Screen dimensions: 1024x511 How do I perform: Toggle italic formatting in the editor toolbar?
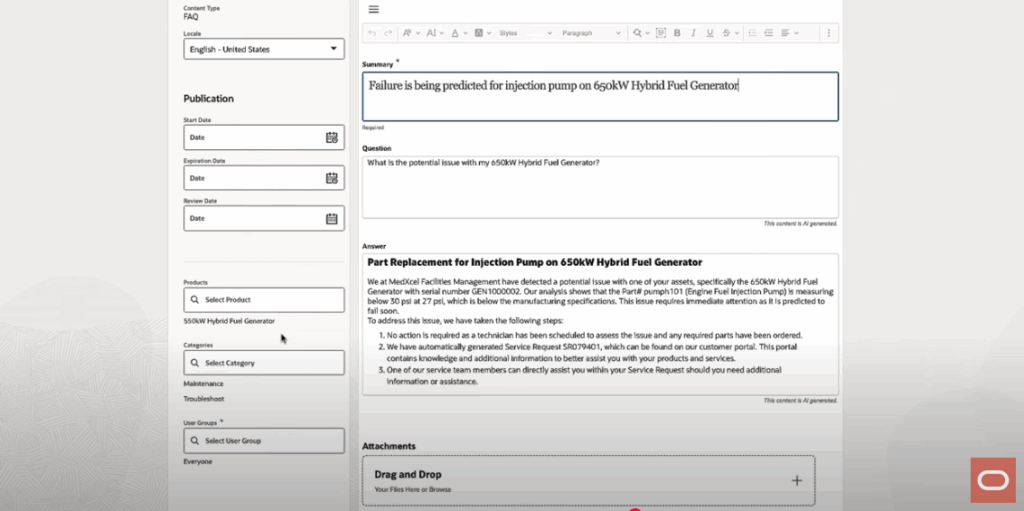tap(693, 33)
